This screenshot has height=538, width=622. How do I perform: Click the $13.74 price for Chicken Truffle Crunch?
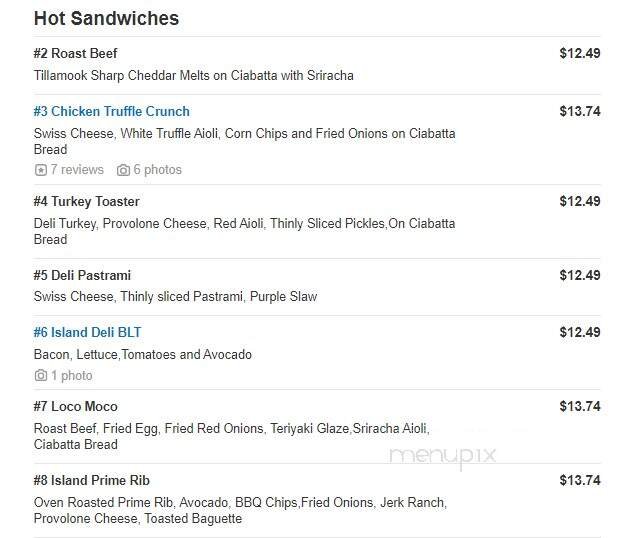(579, 111)
